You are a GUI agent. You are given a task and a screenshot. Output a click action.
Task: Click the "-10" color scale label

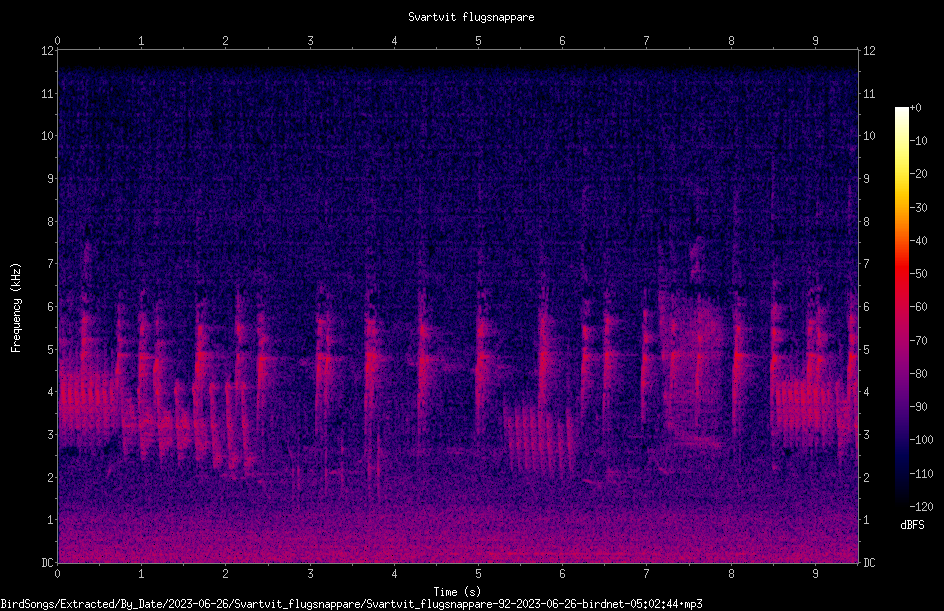click(918, 141)
